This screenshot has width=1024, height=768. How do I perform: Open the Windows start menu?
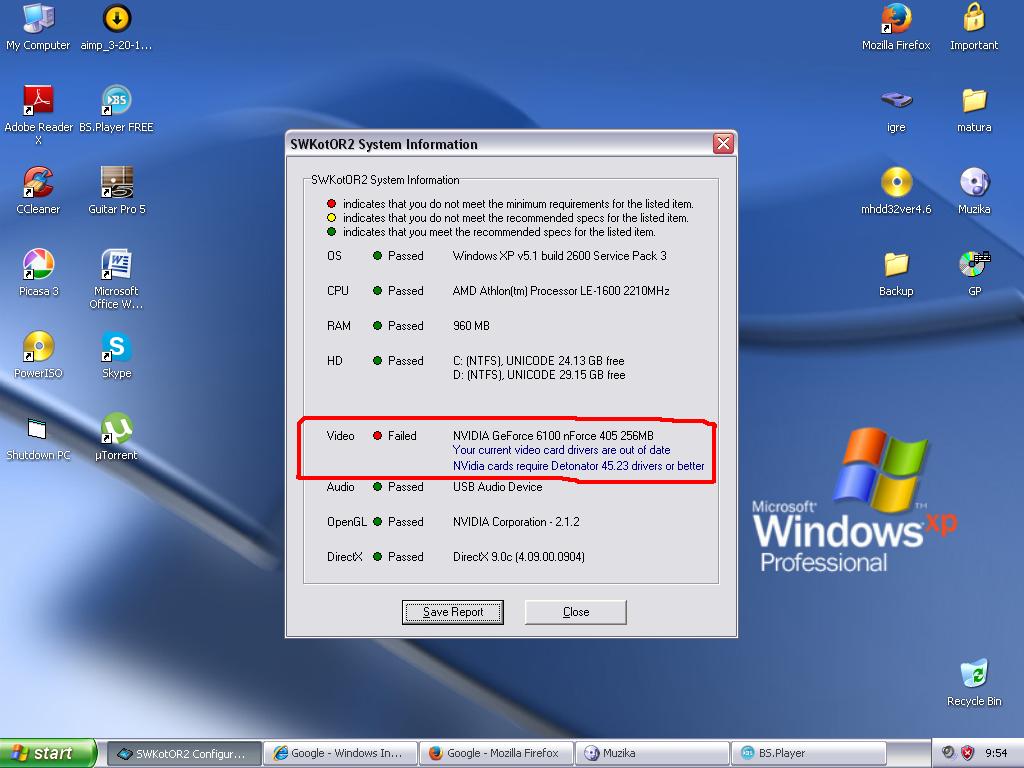(48, 753)
